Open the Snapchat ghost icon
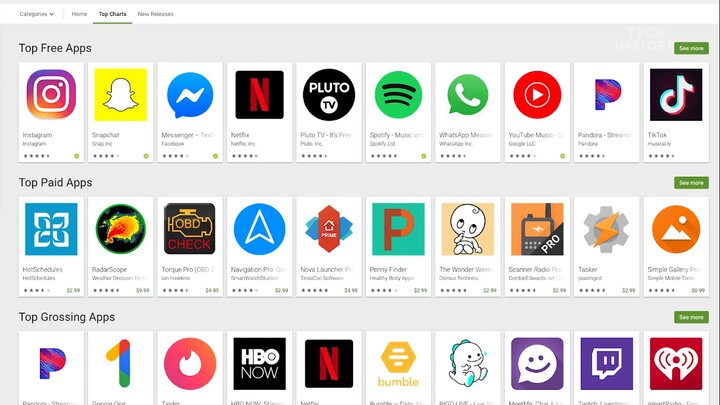720x405 pixels. pyautogui.click(x=121, y=95)
